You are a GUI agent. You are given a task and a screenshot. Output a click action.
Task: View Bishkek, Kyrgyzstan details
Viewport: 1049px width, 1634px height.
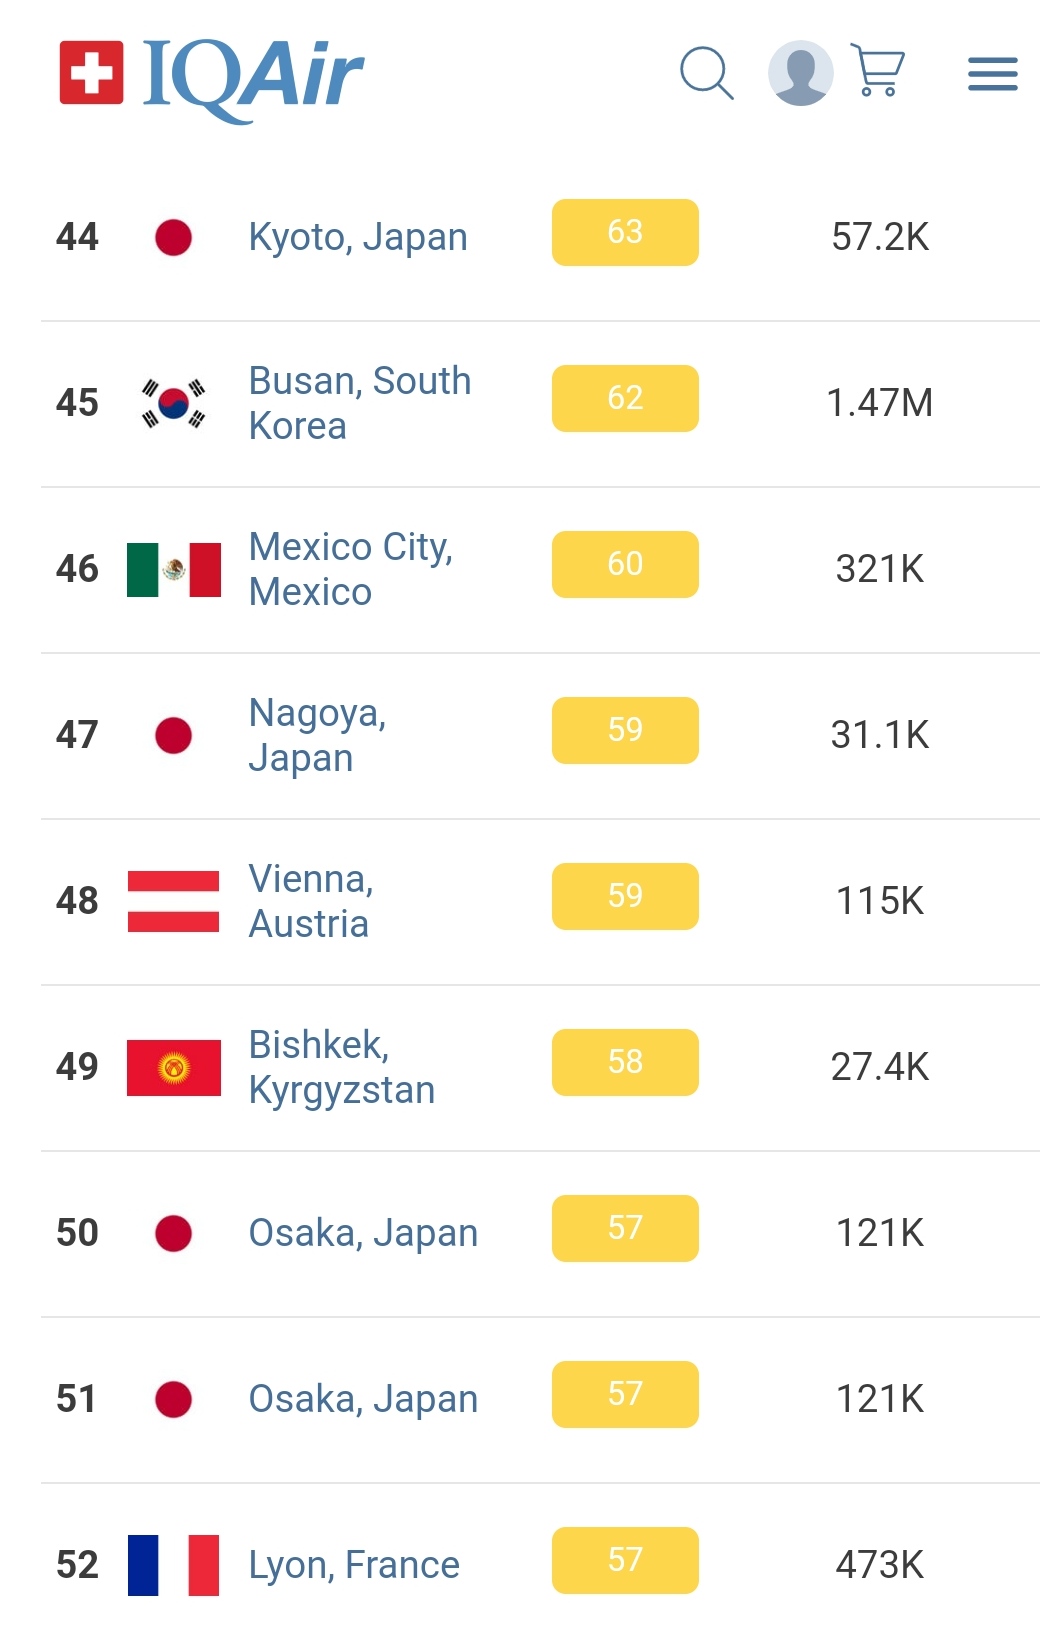[x=341, y=1067]
